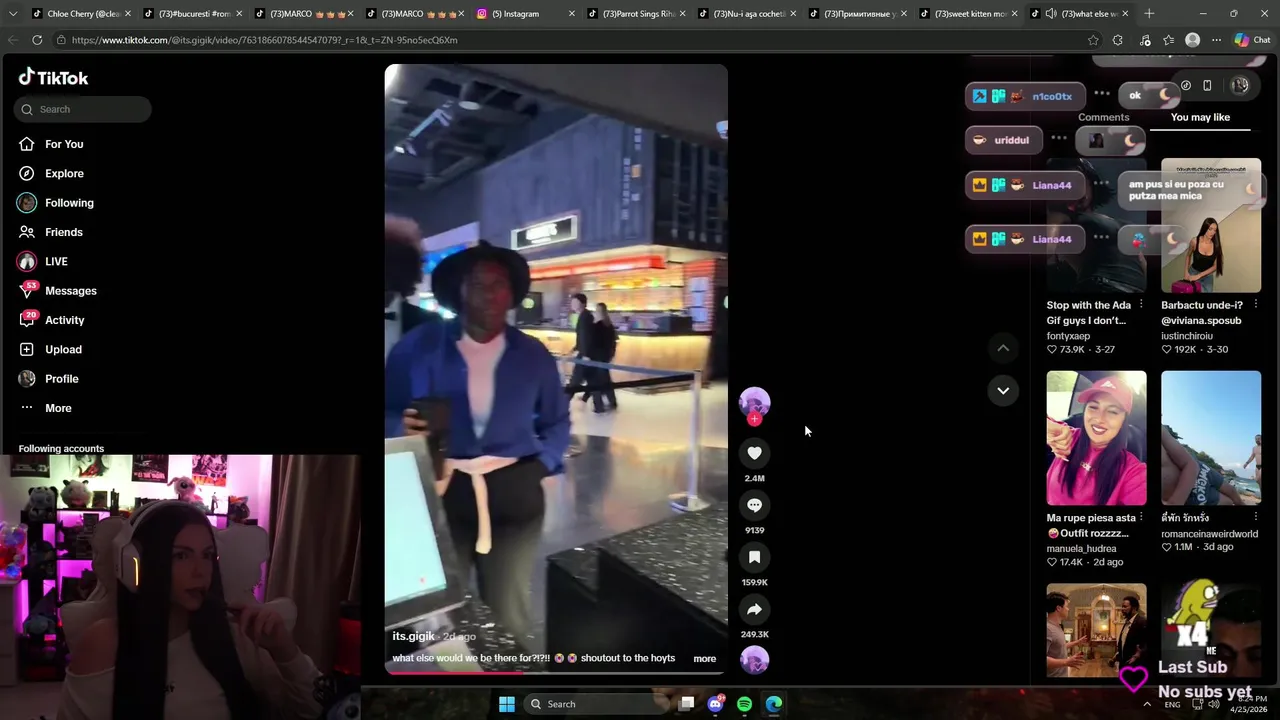Close the Instagram browser tab
1280x720 pixels.
click(572, 14)
